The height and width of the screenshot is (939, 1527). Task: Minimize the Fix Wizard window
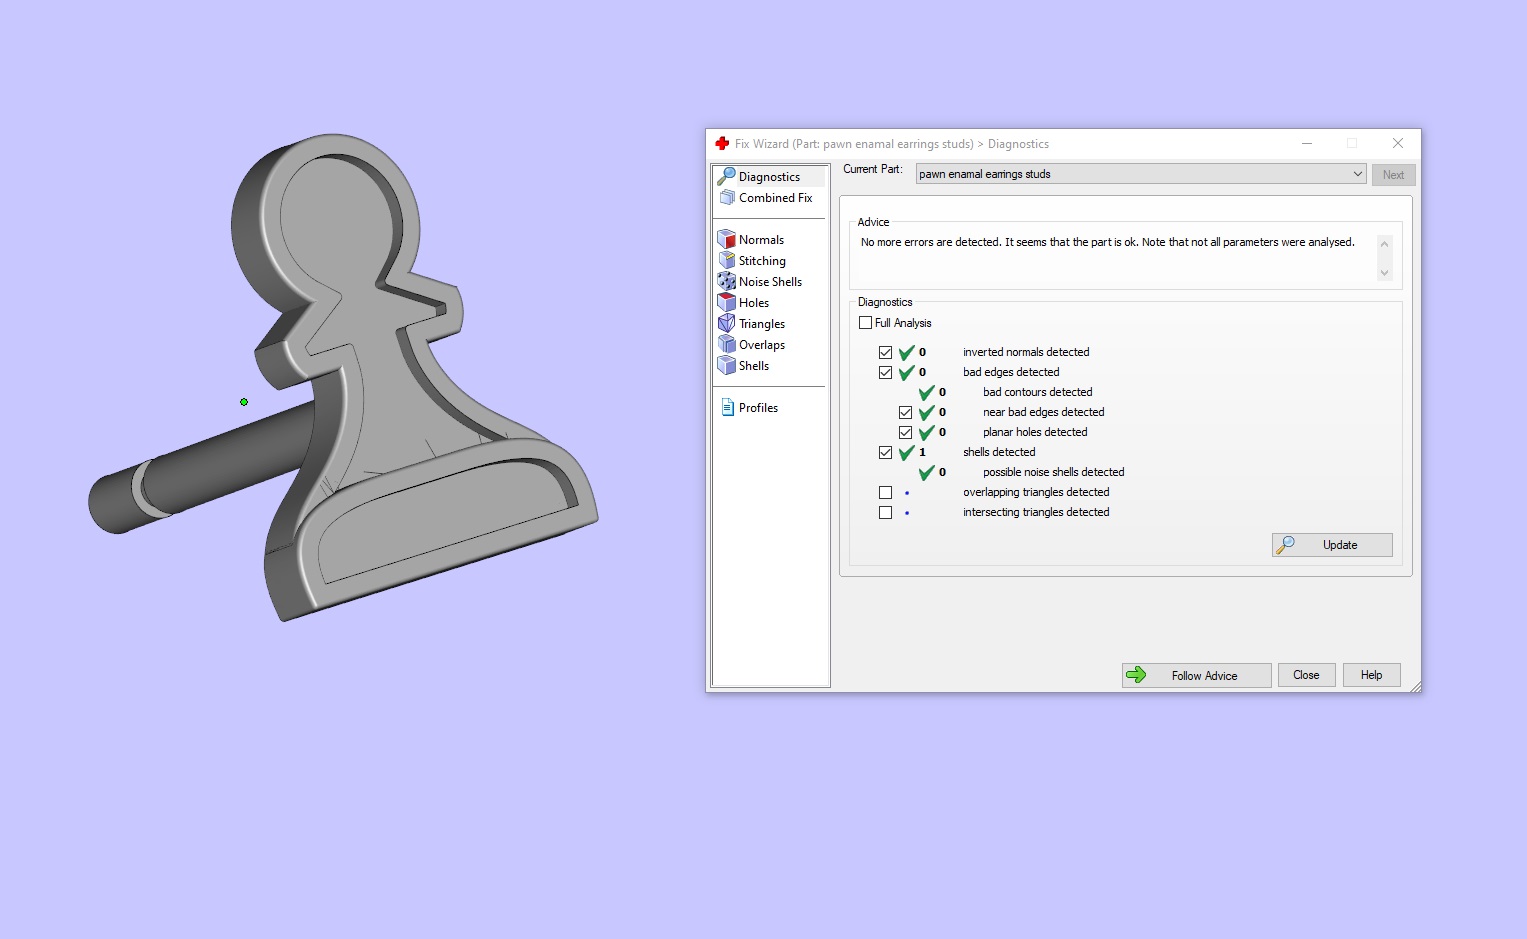tap(1306, 143)
